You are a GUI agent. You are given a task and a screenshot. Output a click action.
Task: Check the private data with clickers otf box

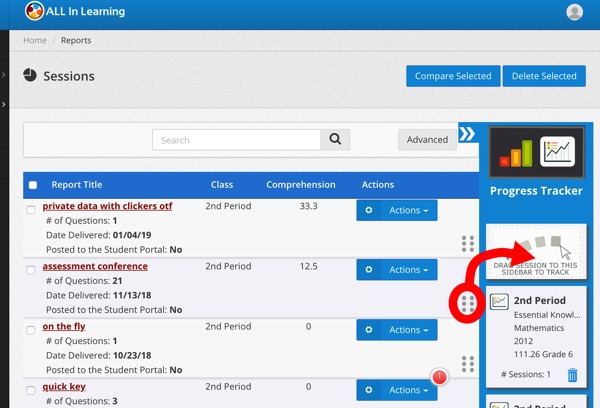coord(31,209)
